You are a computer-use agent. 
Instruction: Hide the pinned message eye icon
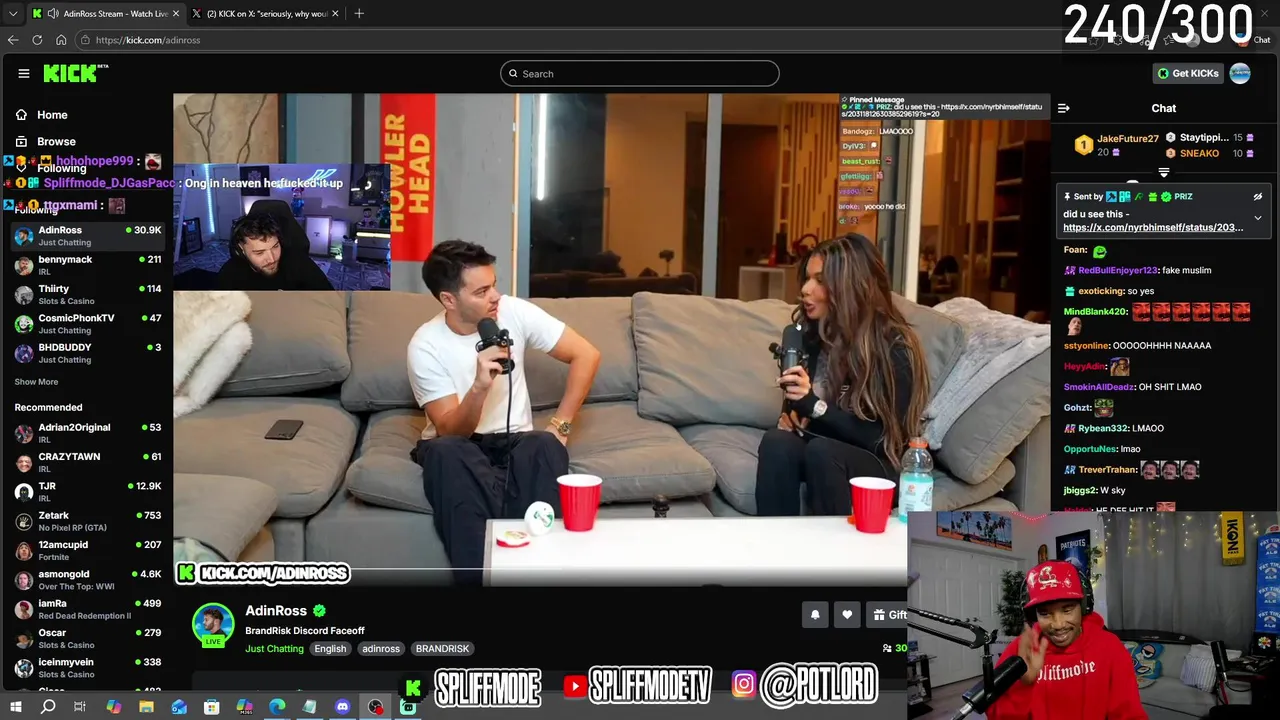coord(1258,197)
